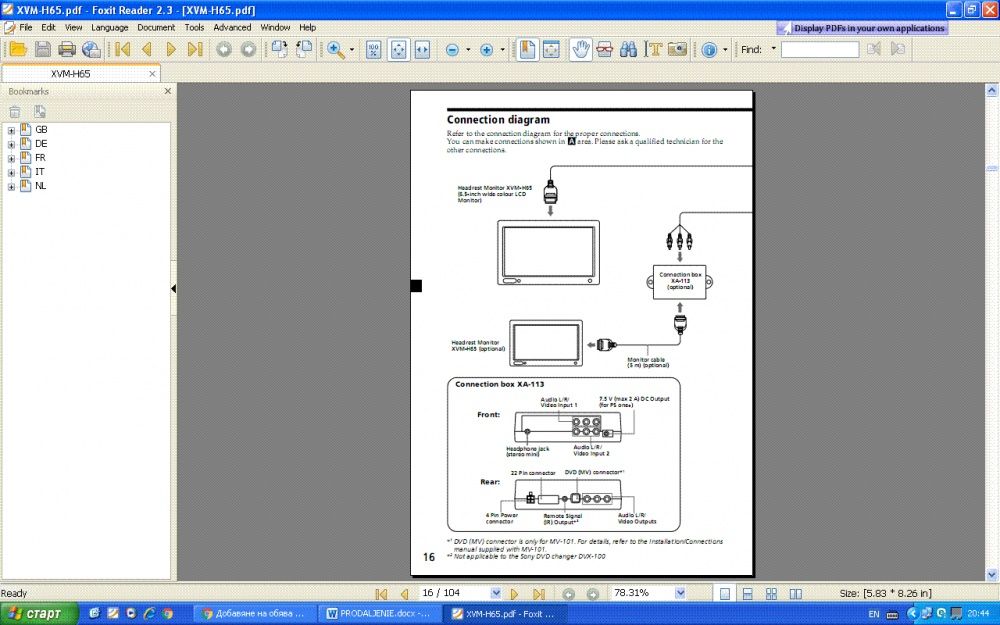1000x625 pixels.
Task: Open the dropdown beside the info icon
Action: point(725,50)
